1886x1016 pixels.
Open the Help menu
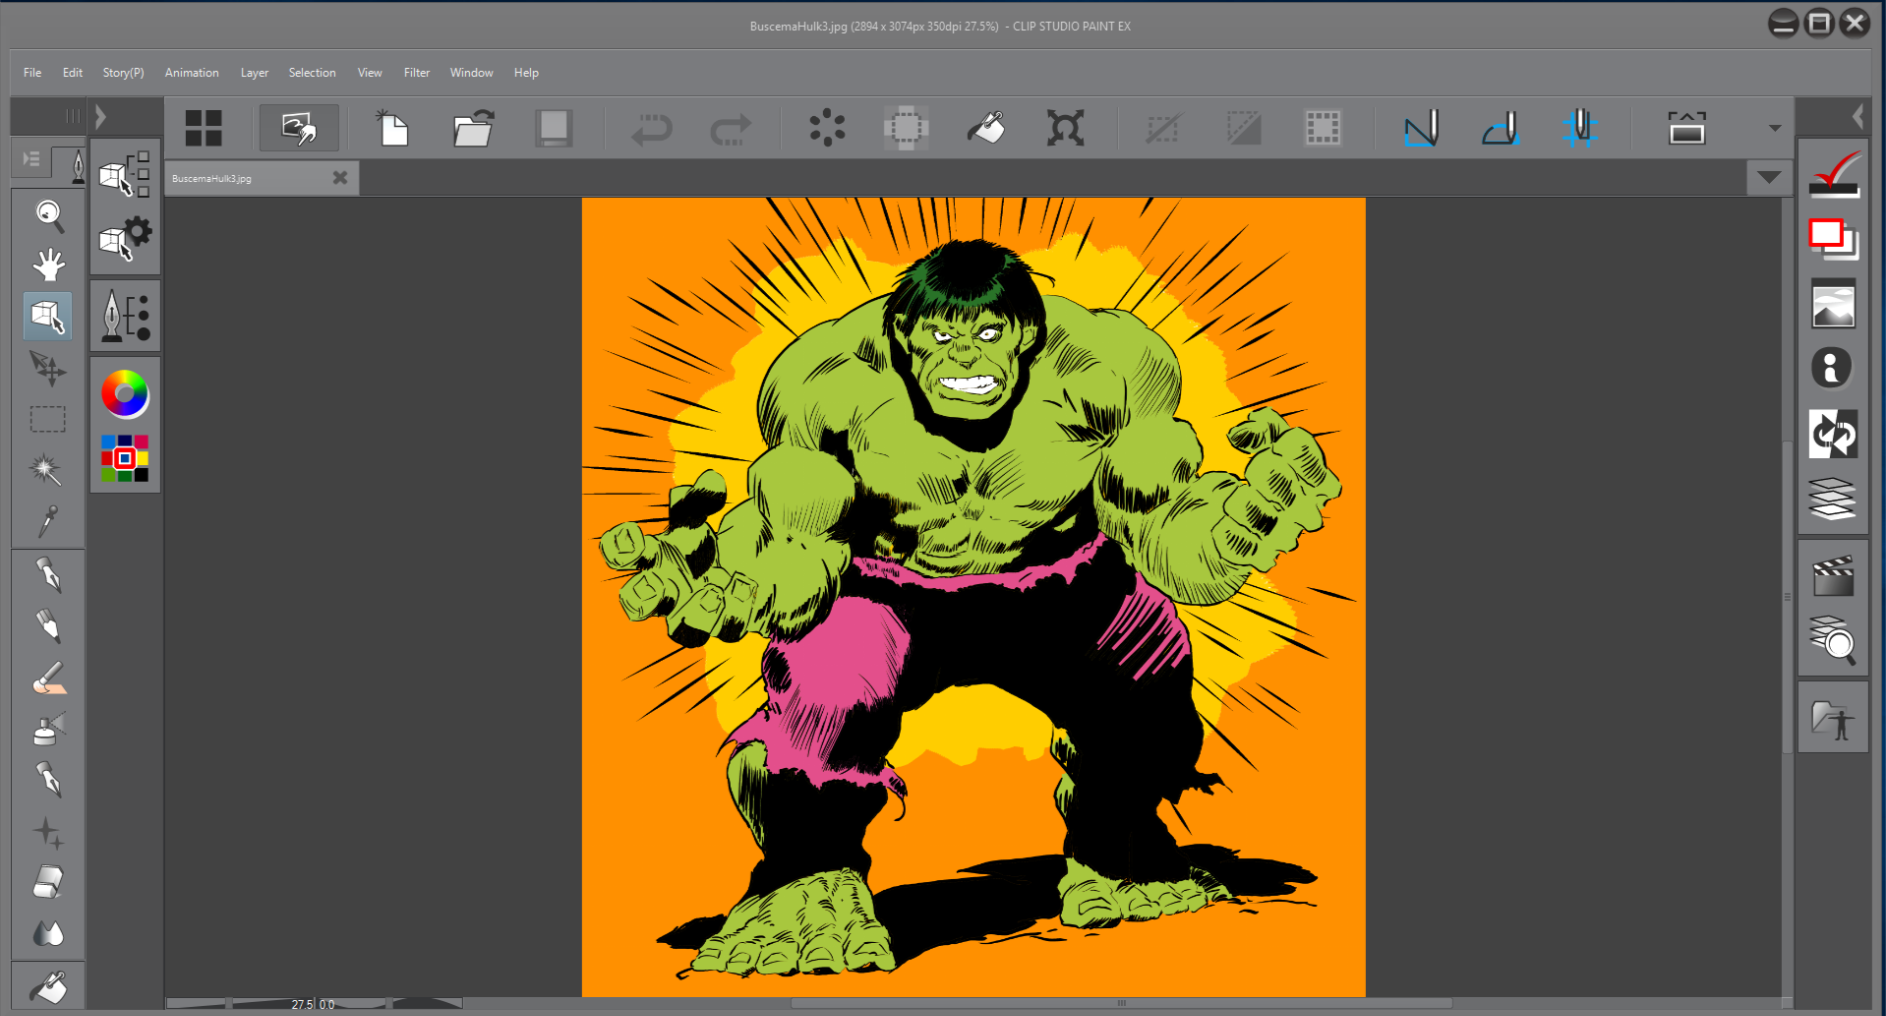(526, 73)
